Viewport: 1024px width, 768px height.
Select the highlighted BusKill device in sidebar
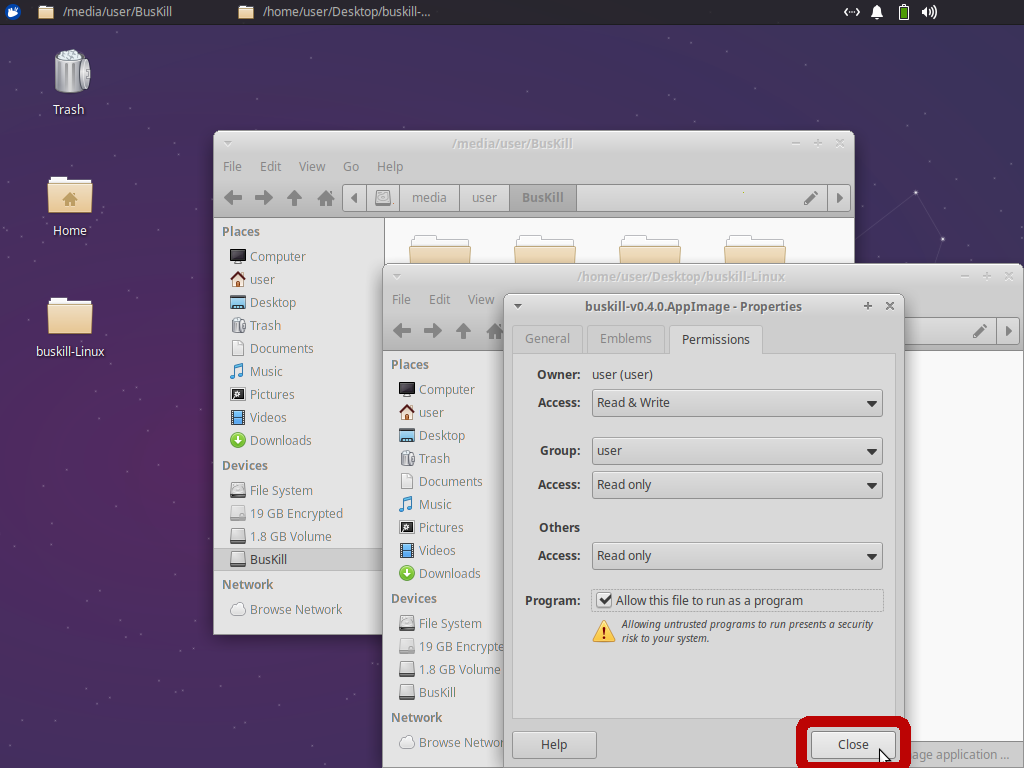coord(298,559)
